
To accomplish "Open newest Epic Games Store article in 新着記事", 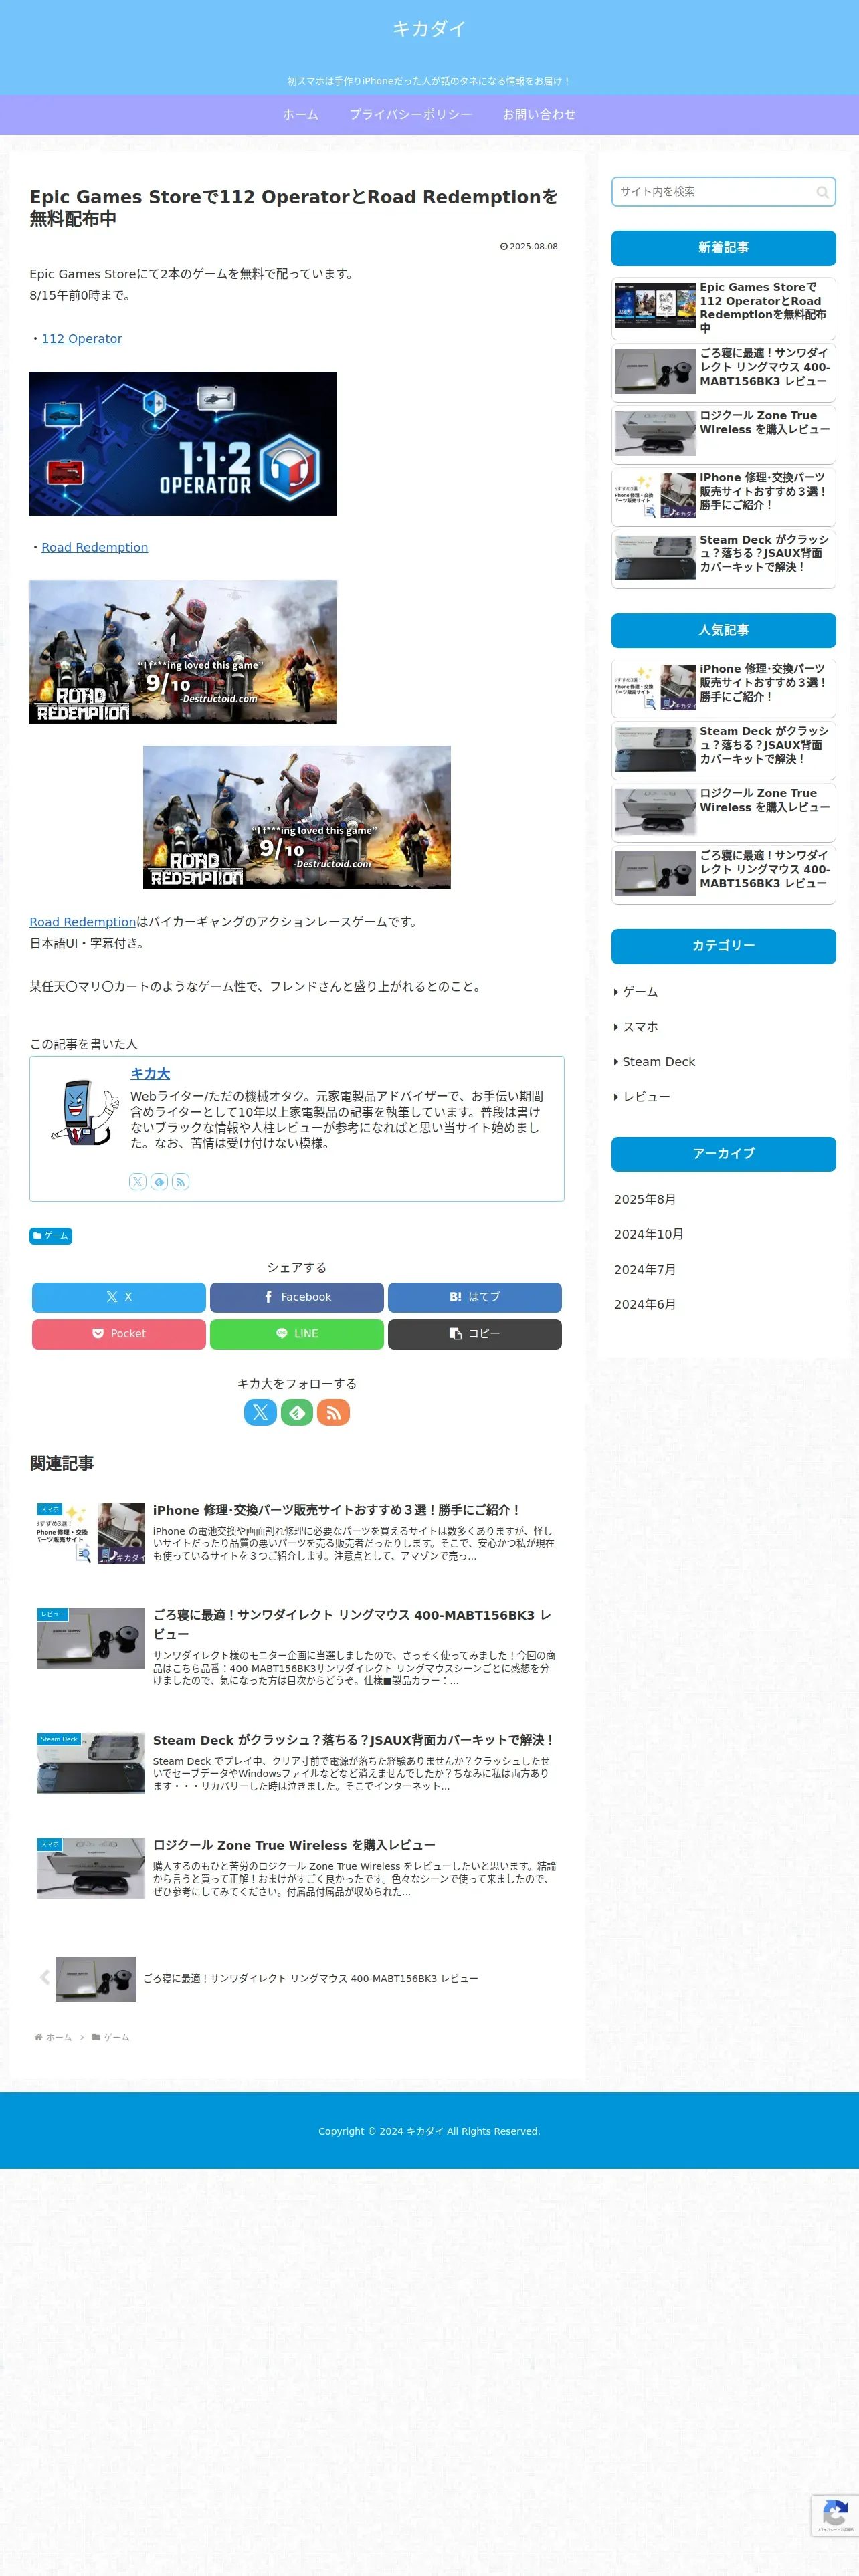I will (724, 308).
